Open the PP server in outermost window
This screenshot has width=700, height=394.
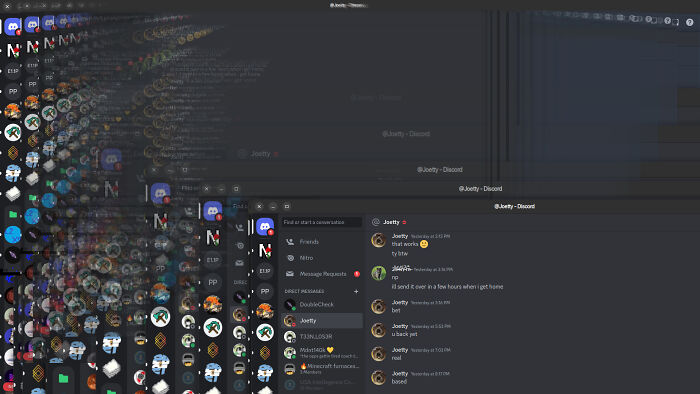tap(13, 91)
